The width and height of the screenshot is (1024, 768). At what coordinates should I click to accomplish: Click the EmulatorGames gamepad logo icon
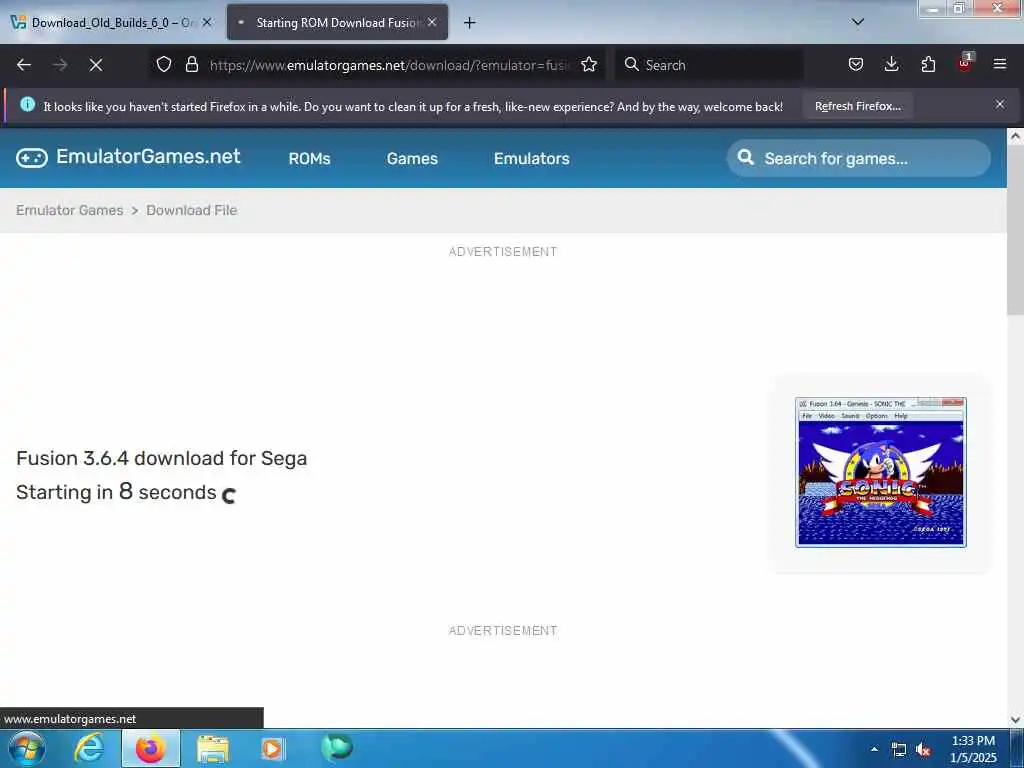(x=31, y=158)
